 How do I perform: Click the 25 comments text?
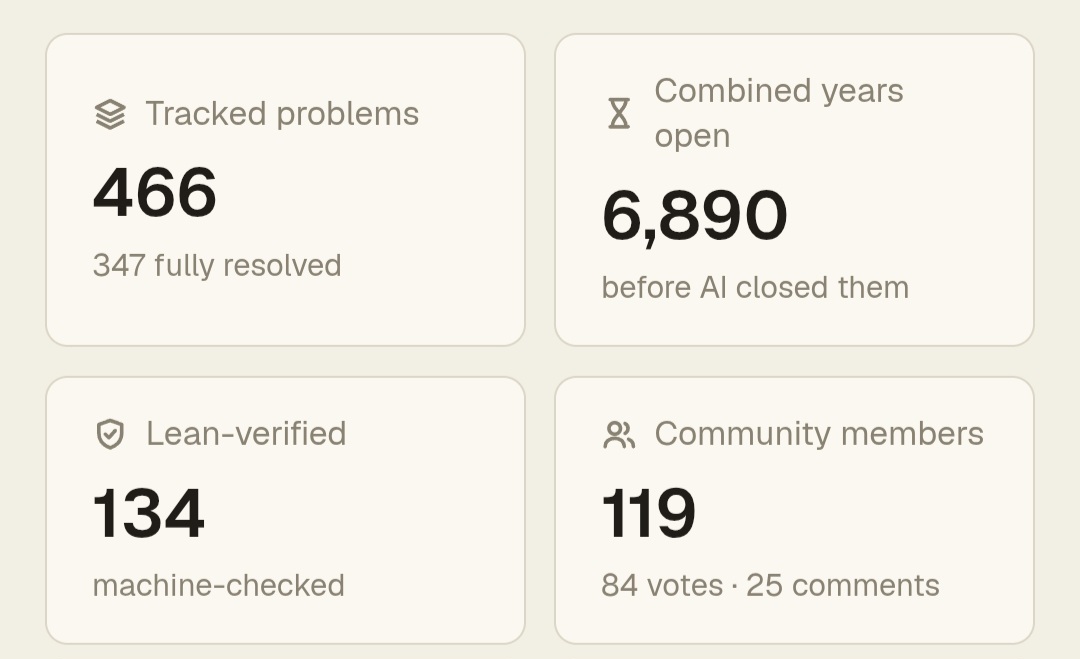pos(842,586)
